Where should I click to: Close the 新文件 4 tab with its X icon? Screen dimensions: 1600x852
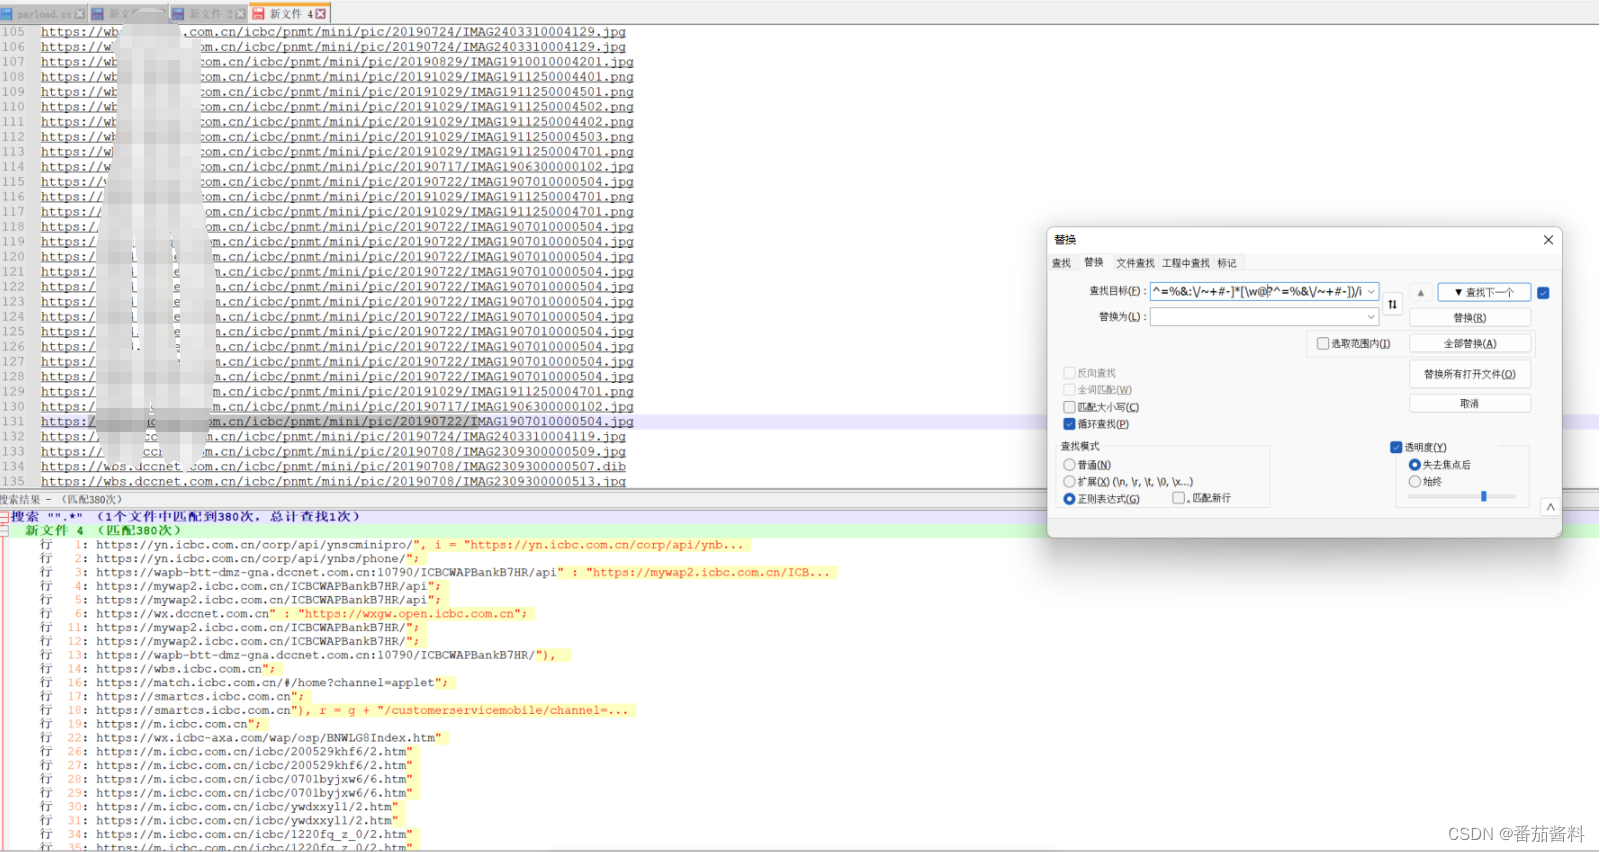coord(321,14)
